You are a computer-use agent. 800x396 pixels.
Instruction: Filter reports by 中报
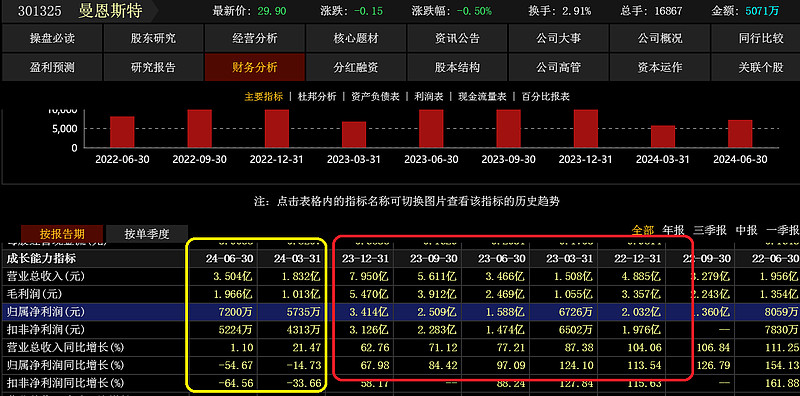point(746,230)
